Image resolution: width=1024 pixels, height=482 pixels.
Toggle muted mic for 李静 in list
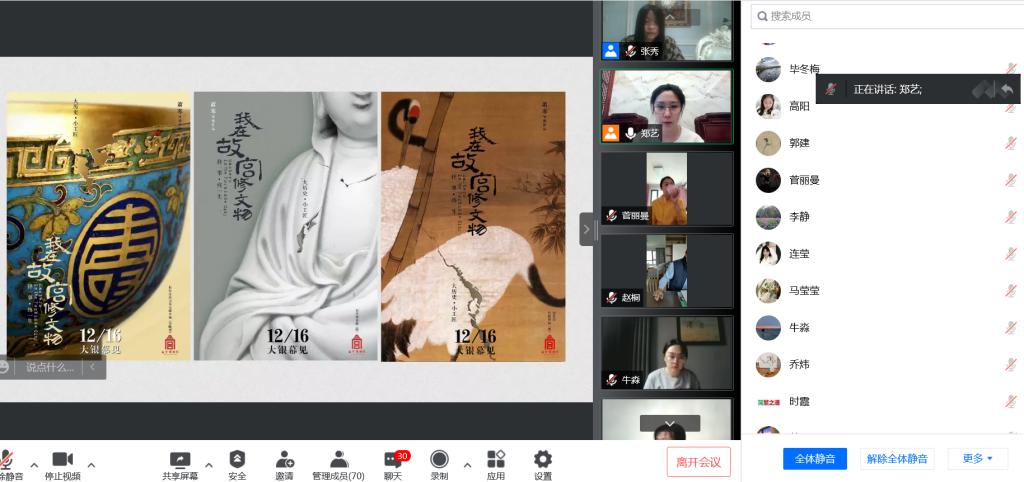1012,217
